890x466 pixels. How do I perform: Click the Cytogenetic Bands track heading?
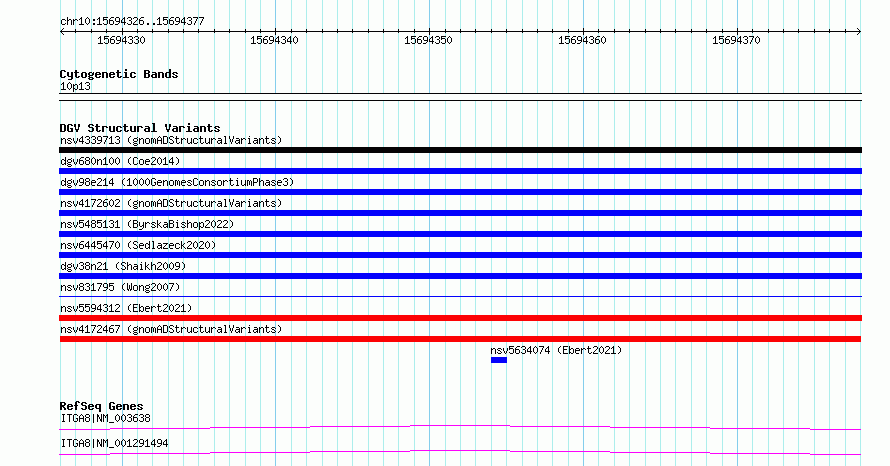click(119, 74)
